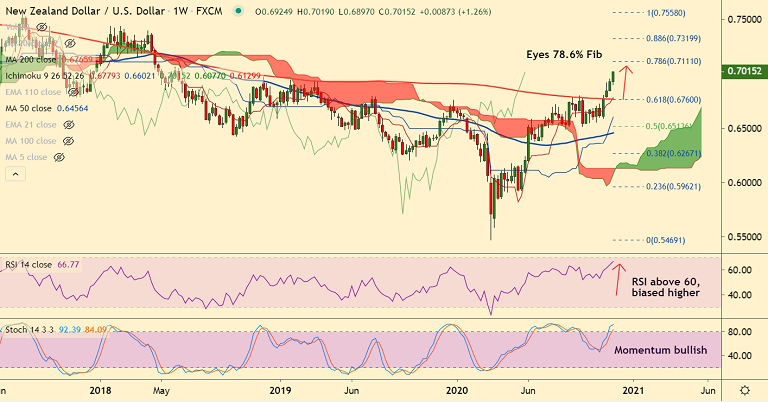Select the Fib level 0.382(0.62671) label
This screenshot has width=768, height=402.
click(x=673, y=153)
